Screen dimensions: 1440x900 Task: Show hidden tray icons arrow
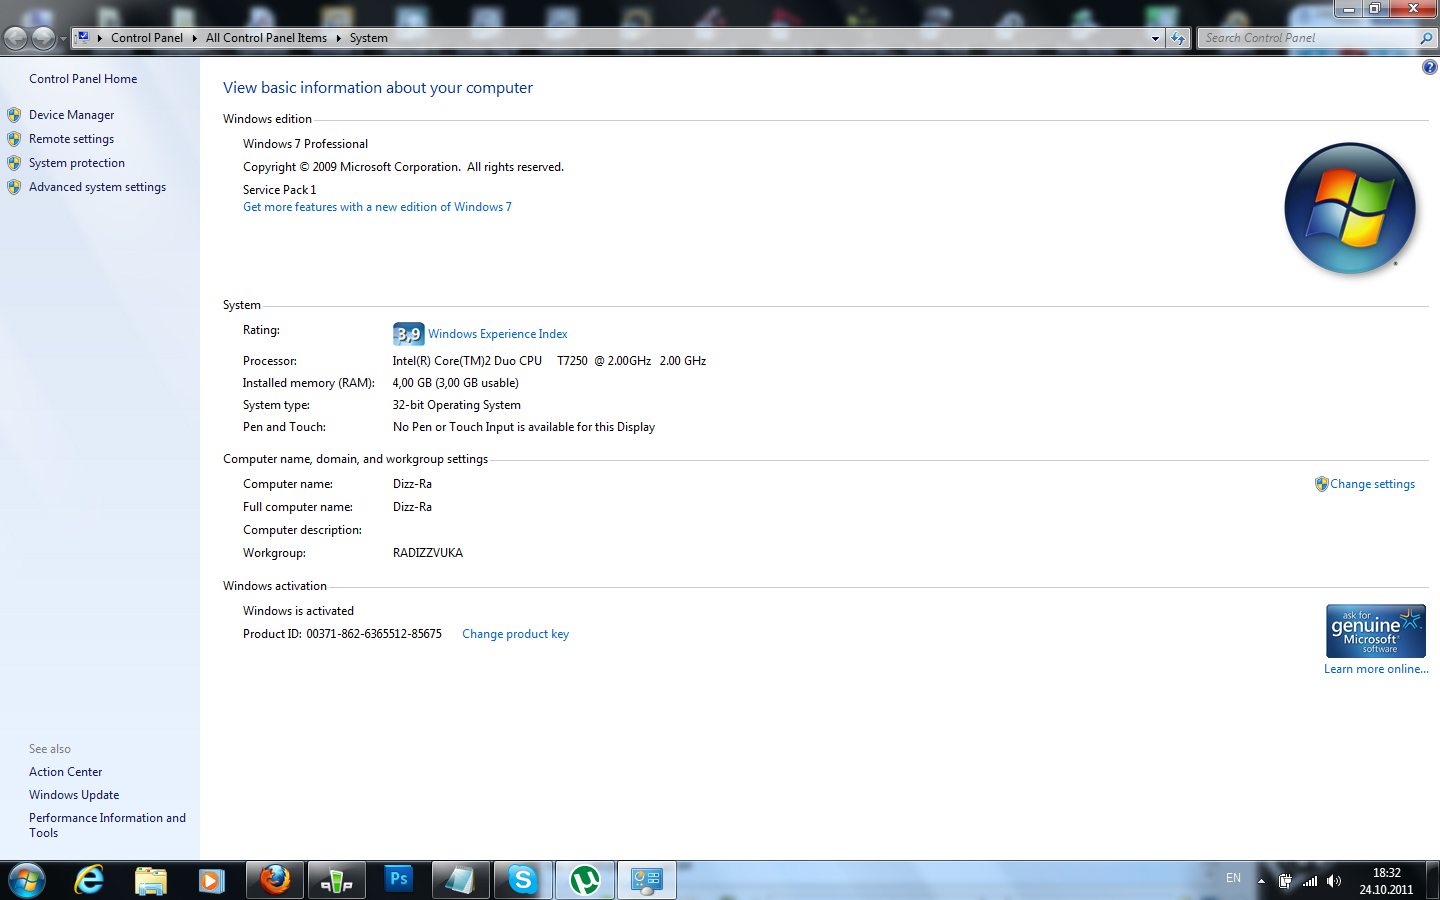[x=1262, y=881]
